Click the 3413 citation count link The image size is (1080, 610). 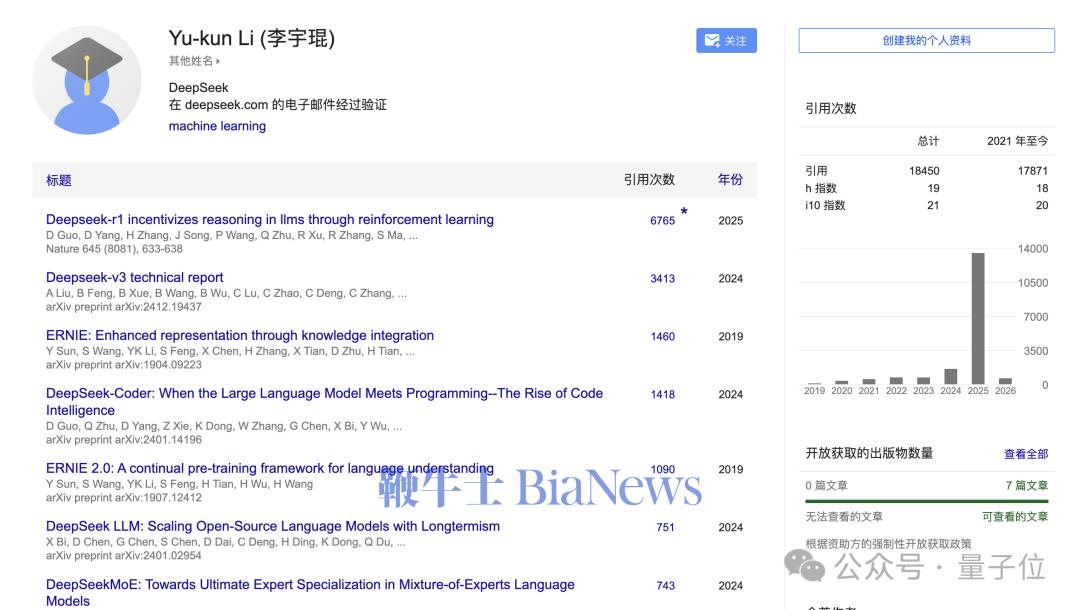[x=664, y=278]
